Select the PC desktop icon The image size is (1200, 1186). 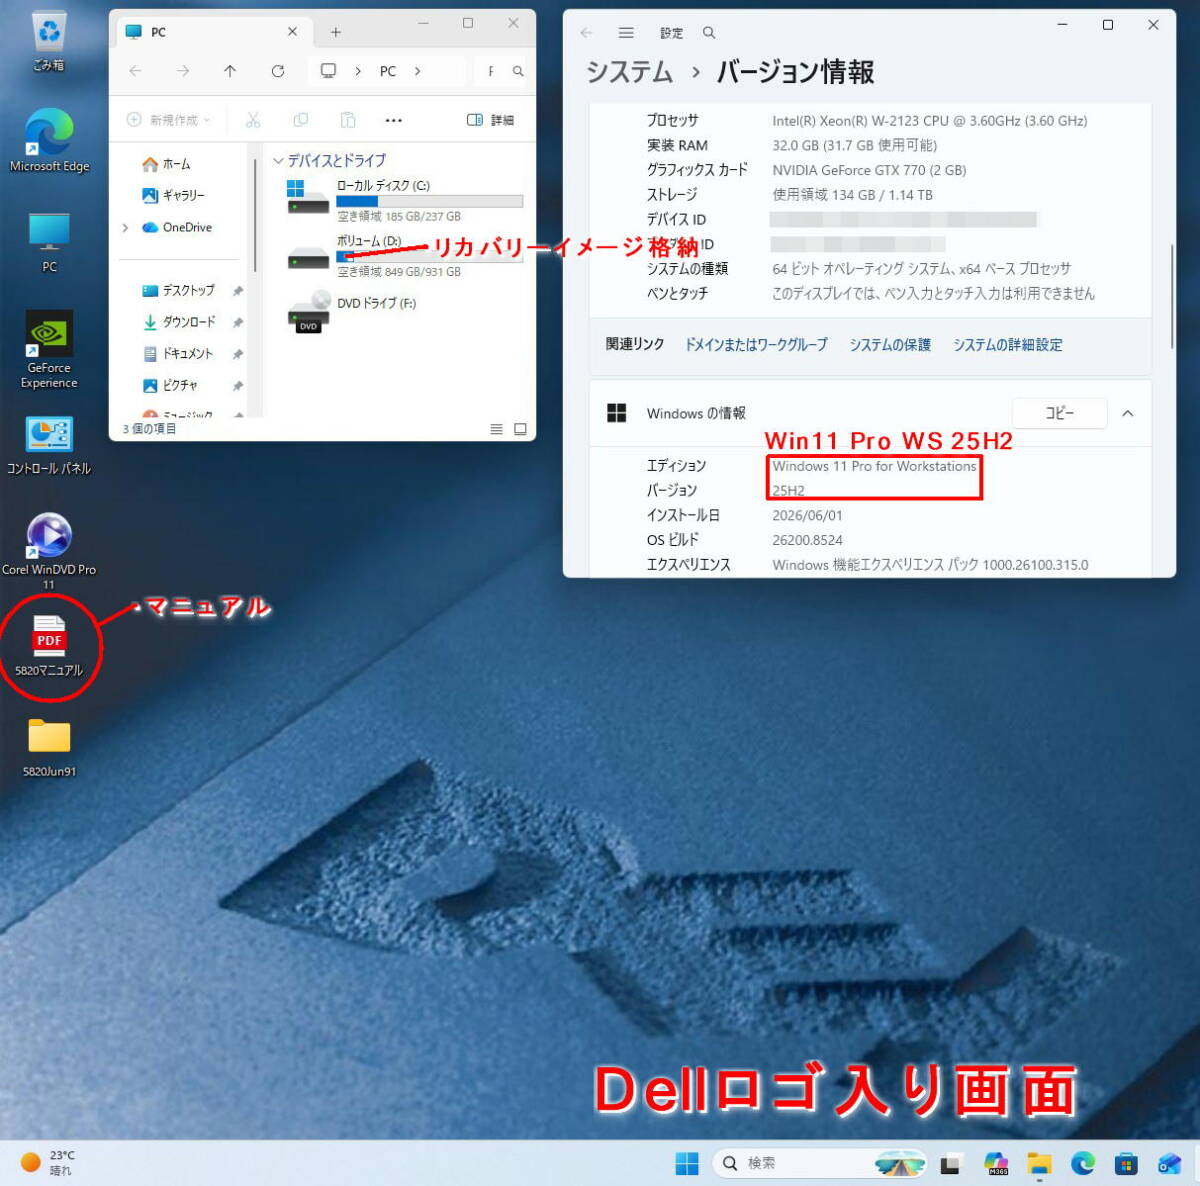pos(49,242)
